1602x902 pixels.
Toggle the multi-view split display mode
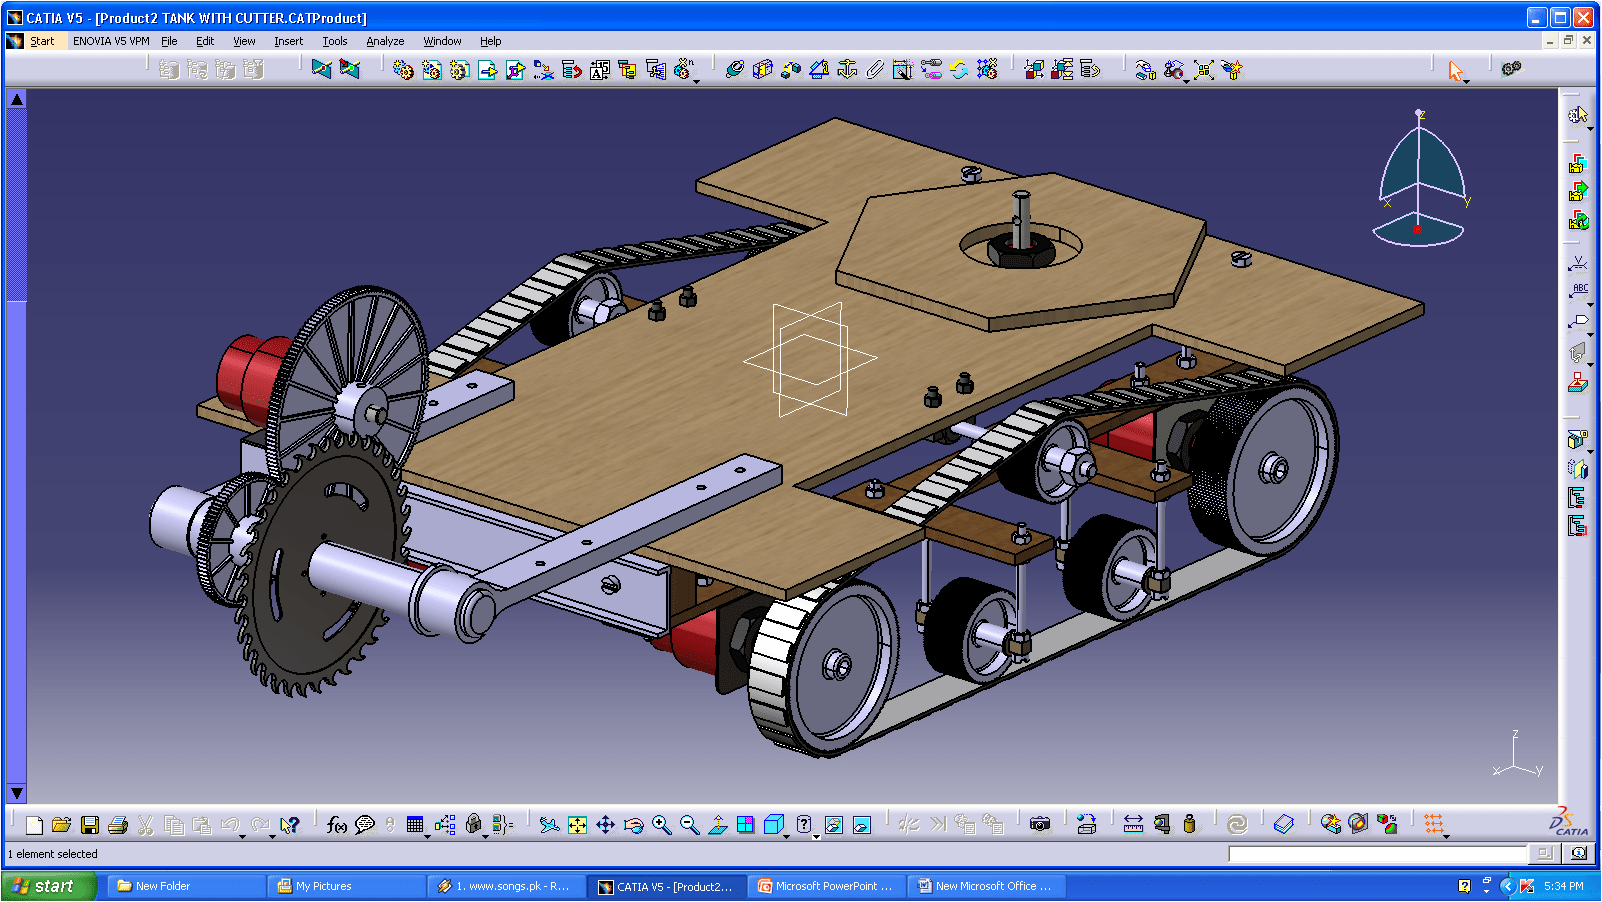pos(745,825)
